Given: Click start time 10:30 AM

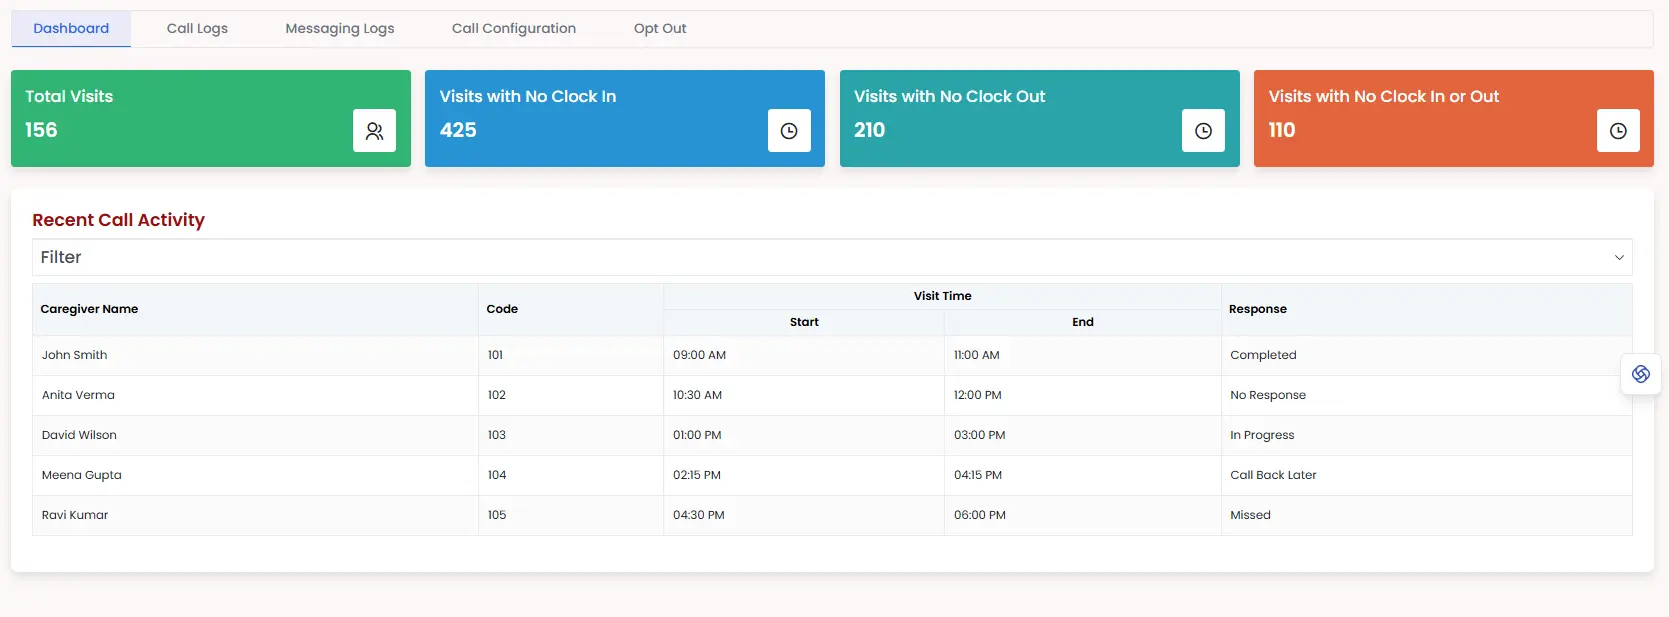Looking at the screenshot, I should (697, 395).
